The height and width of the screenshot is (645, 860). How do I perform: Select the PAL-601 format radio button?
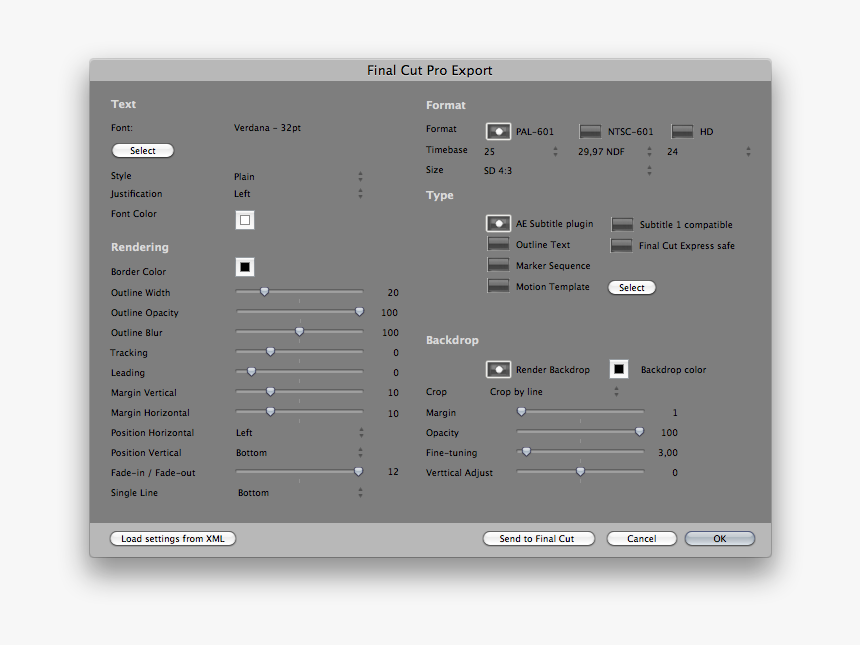click(x=498, y=132)
